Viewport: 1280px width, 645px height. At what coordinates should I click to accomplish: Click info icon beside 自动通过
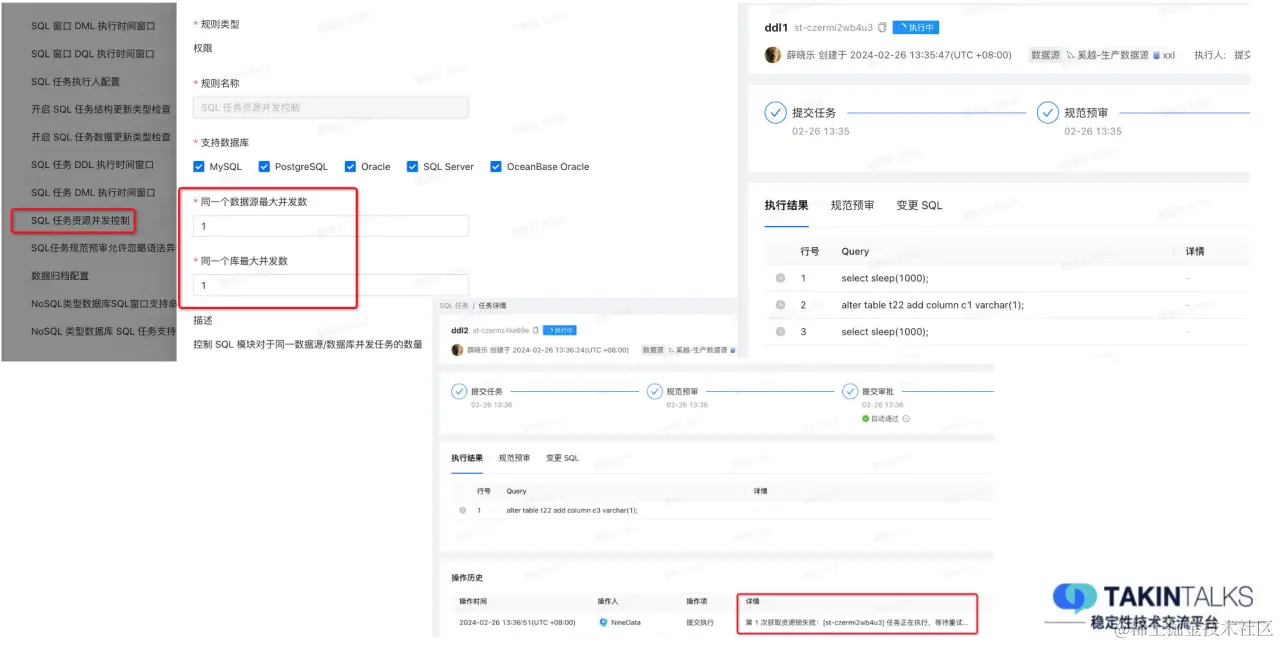pos(906,419)
